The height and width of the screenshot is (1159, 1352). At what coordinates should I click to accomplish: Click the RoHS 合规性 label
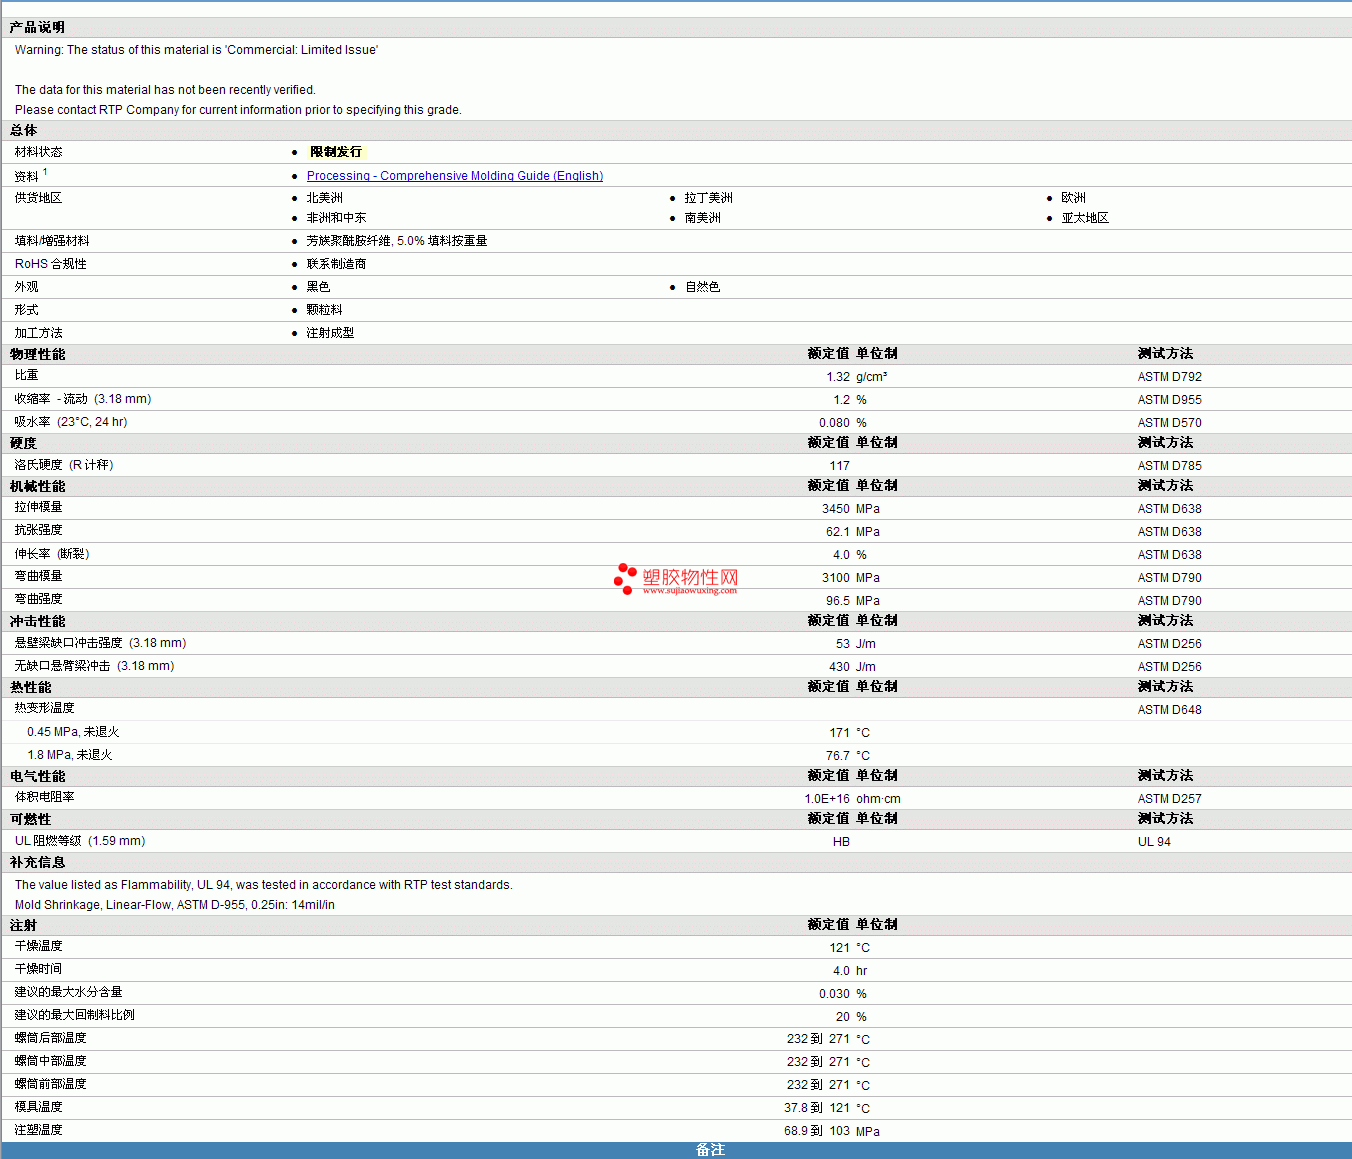(x=50, y=264)
